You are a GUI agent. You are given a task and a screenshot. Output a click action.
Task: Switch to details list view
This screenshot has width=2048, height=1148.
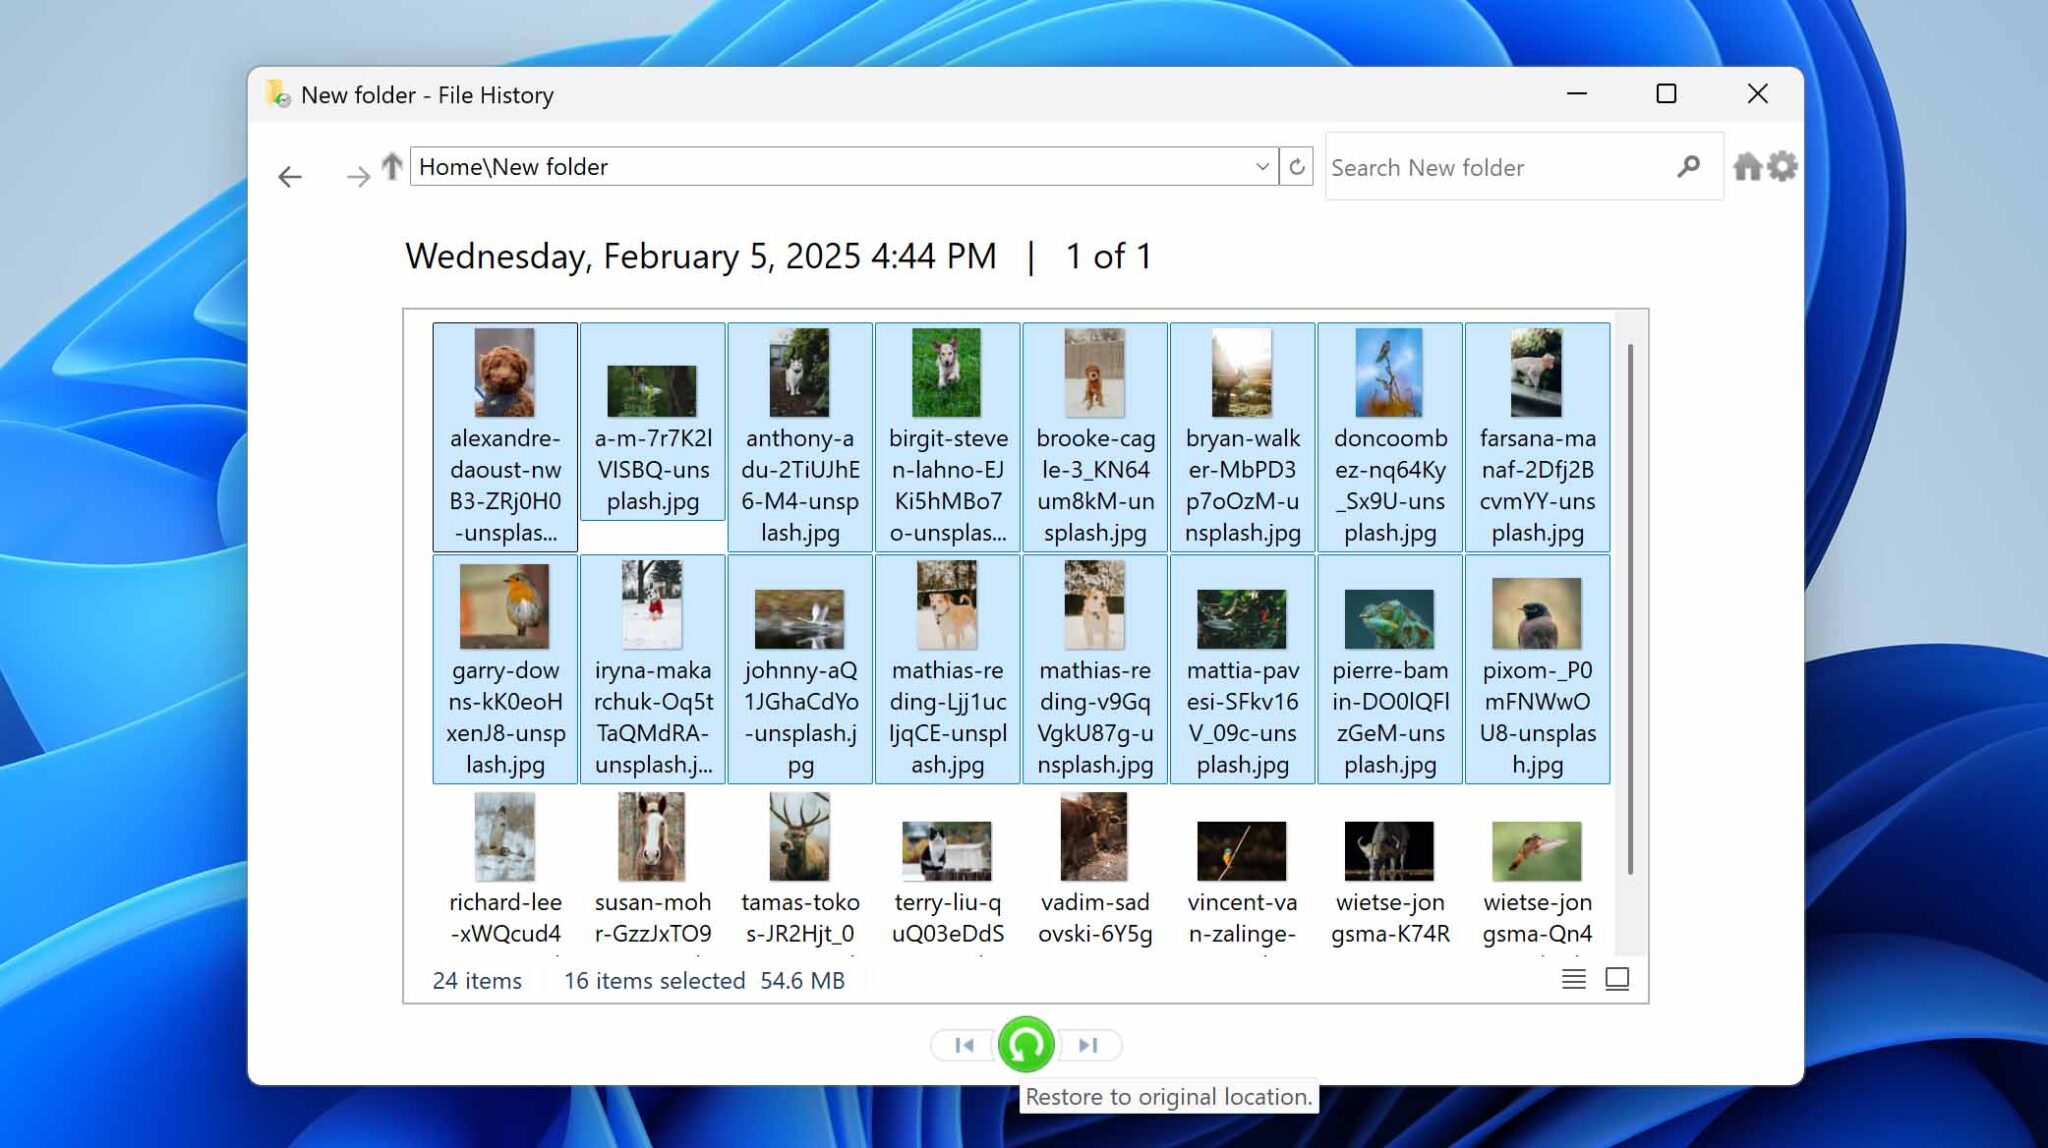(x=1573, y=980)
